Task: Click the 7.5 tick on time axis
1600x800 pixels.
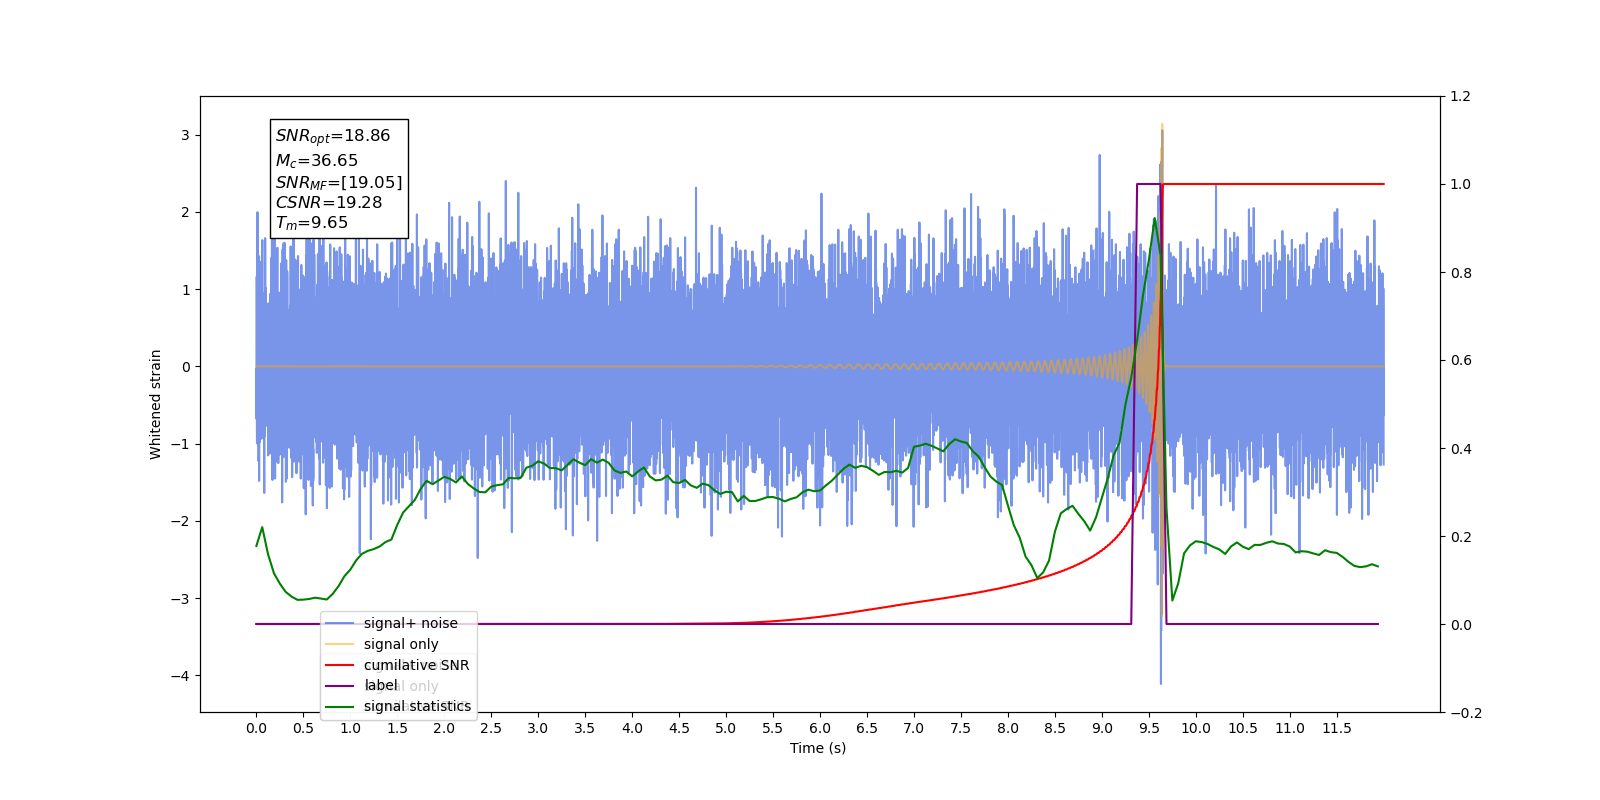Action: point(961,728)
